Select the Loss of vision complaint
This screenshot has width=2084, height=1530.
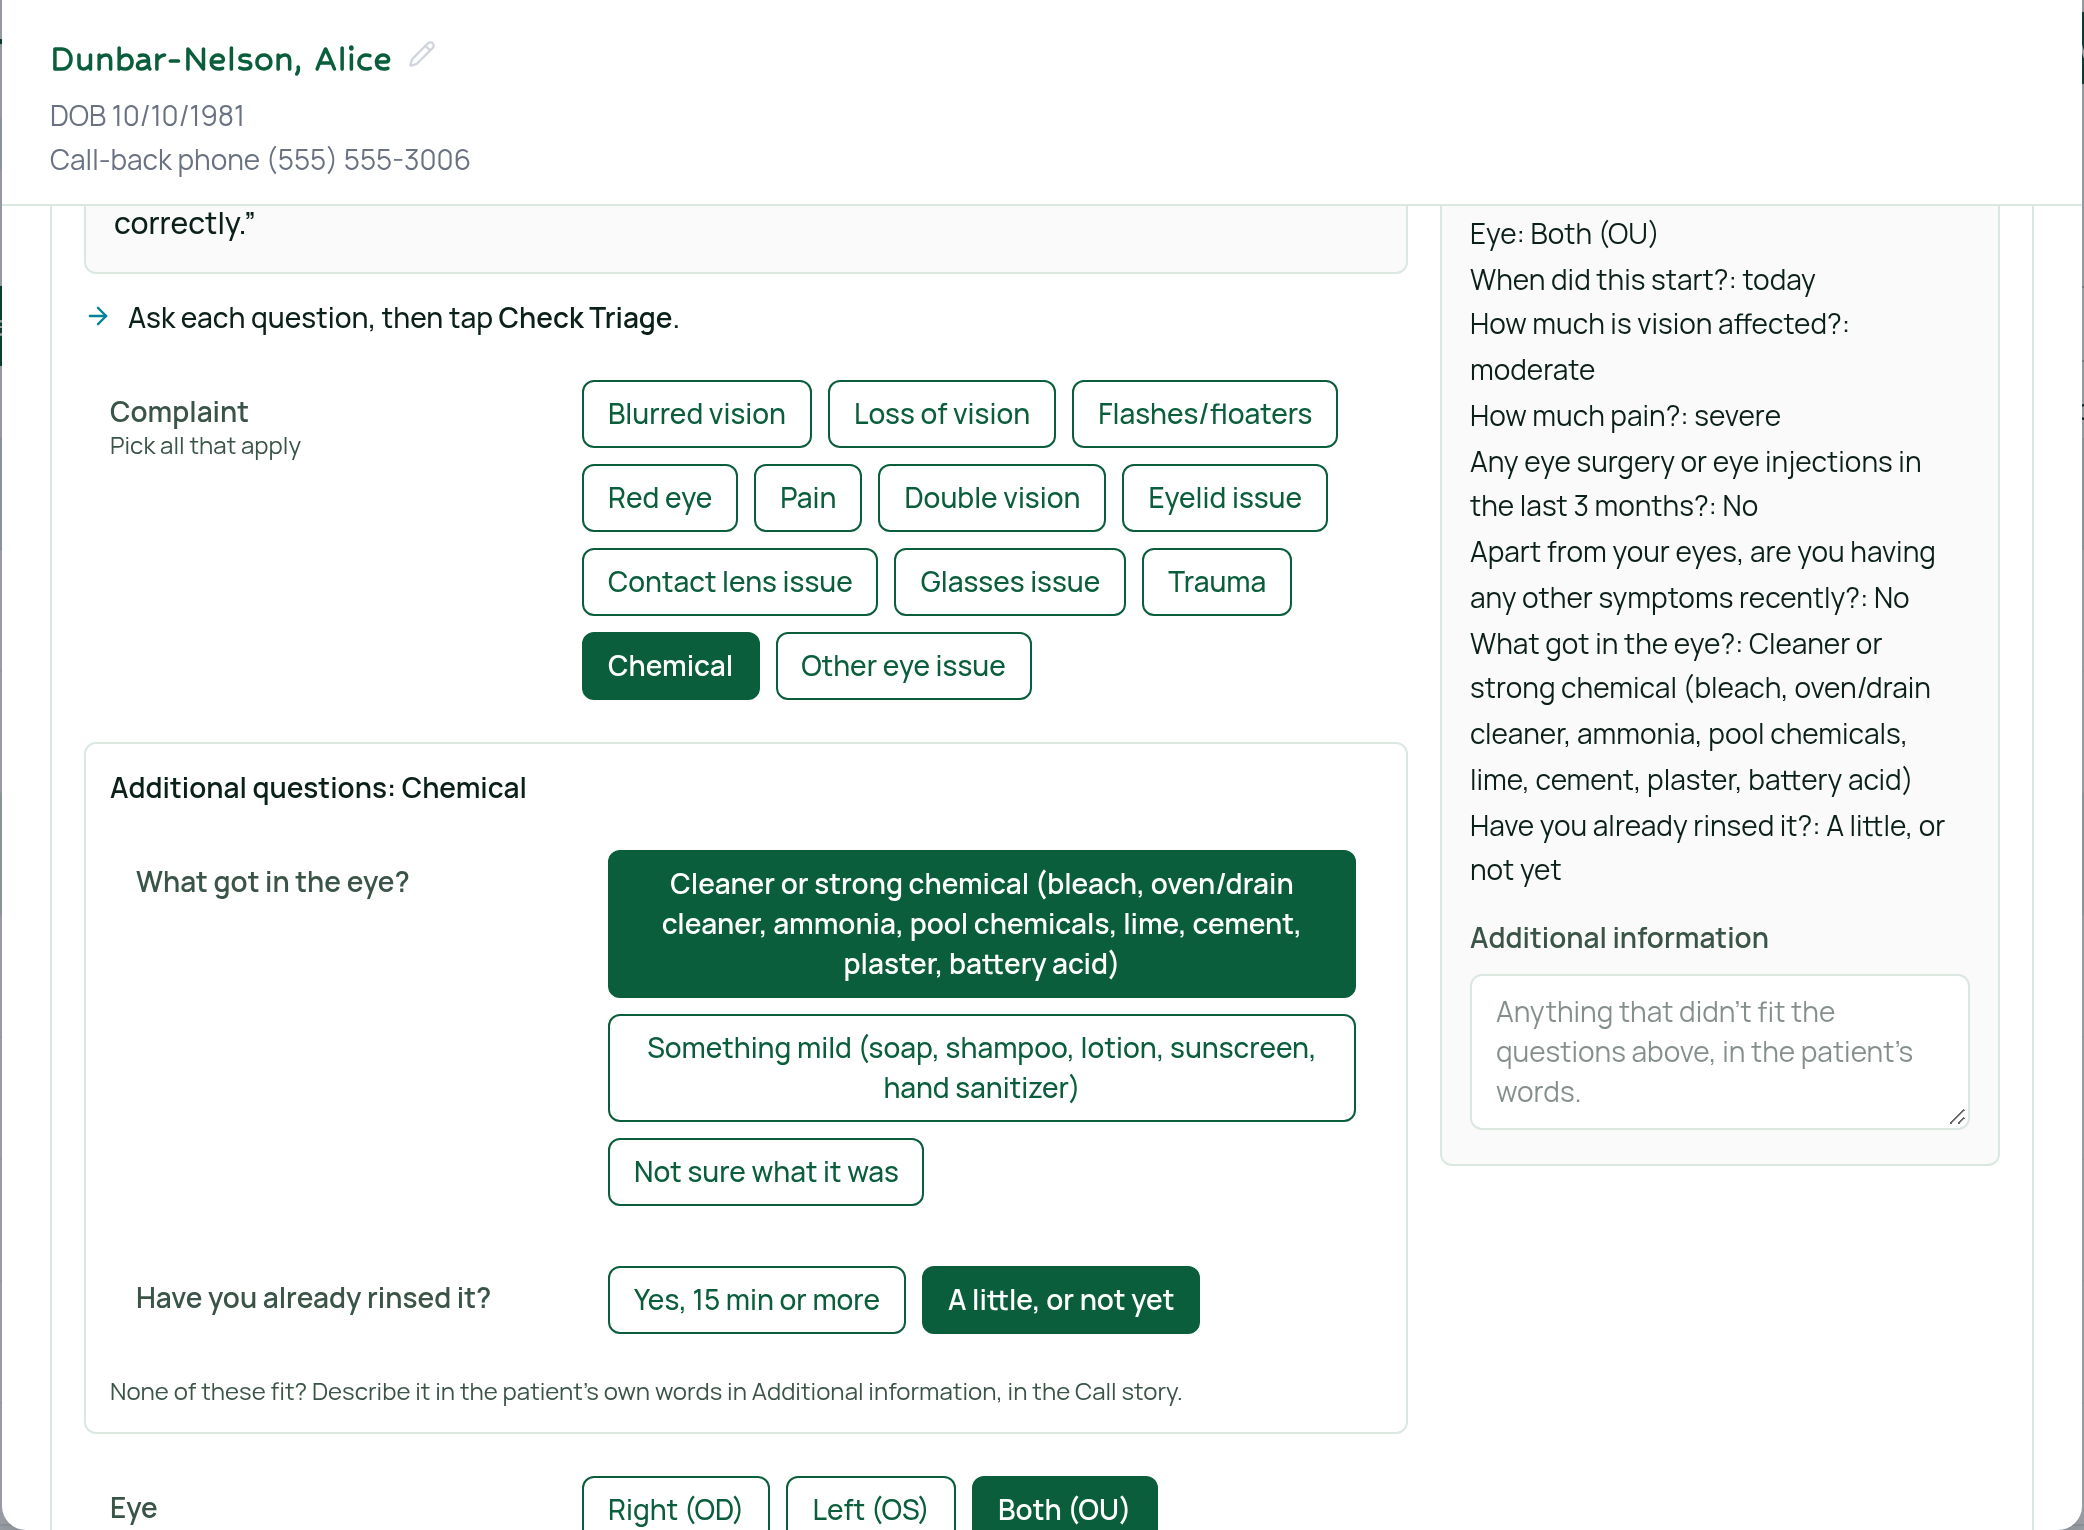pos(941,414)
